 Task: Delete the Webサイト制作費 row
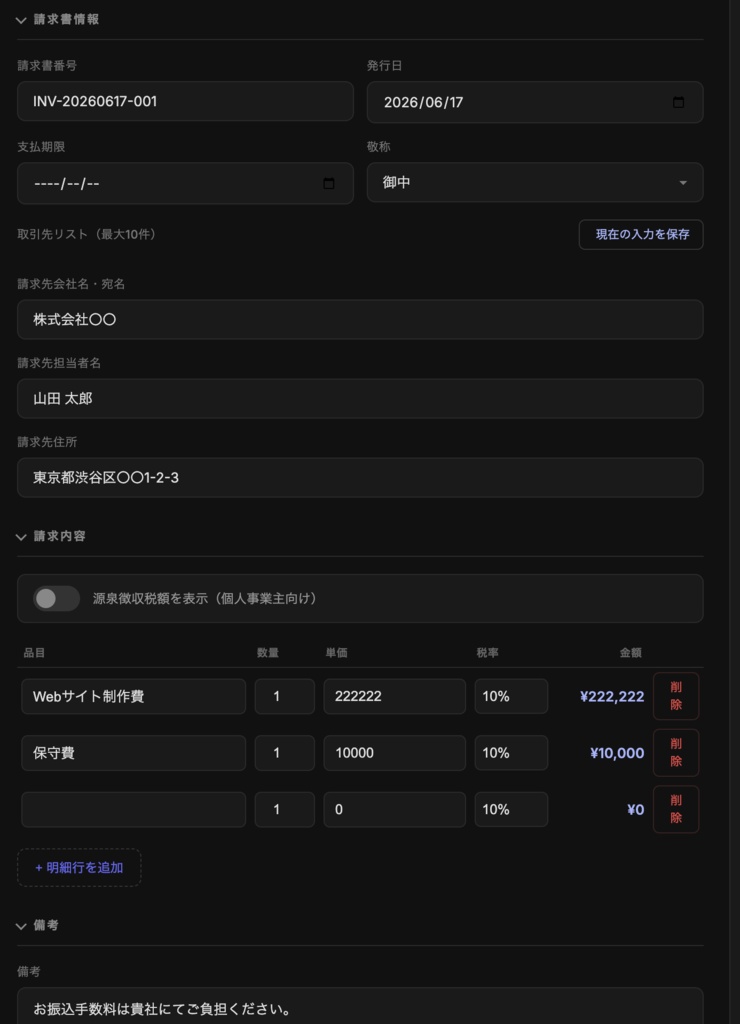click(x=676, y=696)
